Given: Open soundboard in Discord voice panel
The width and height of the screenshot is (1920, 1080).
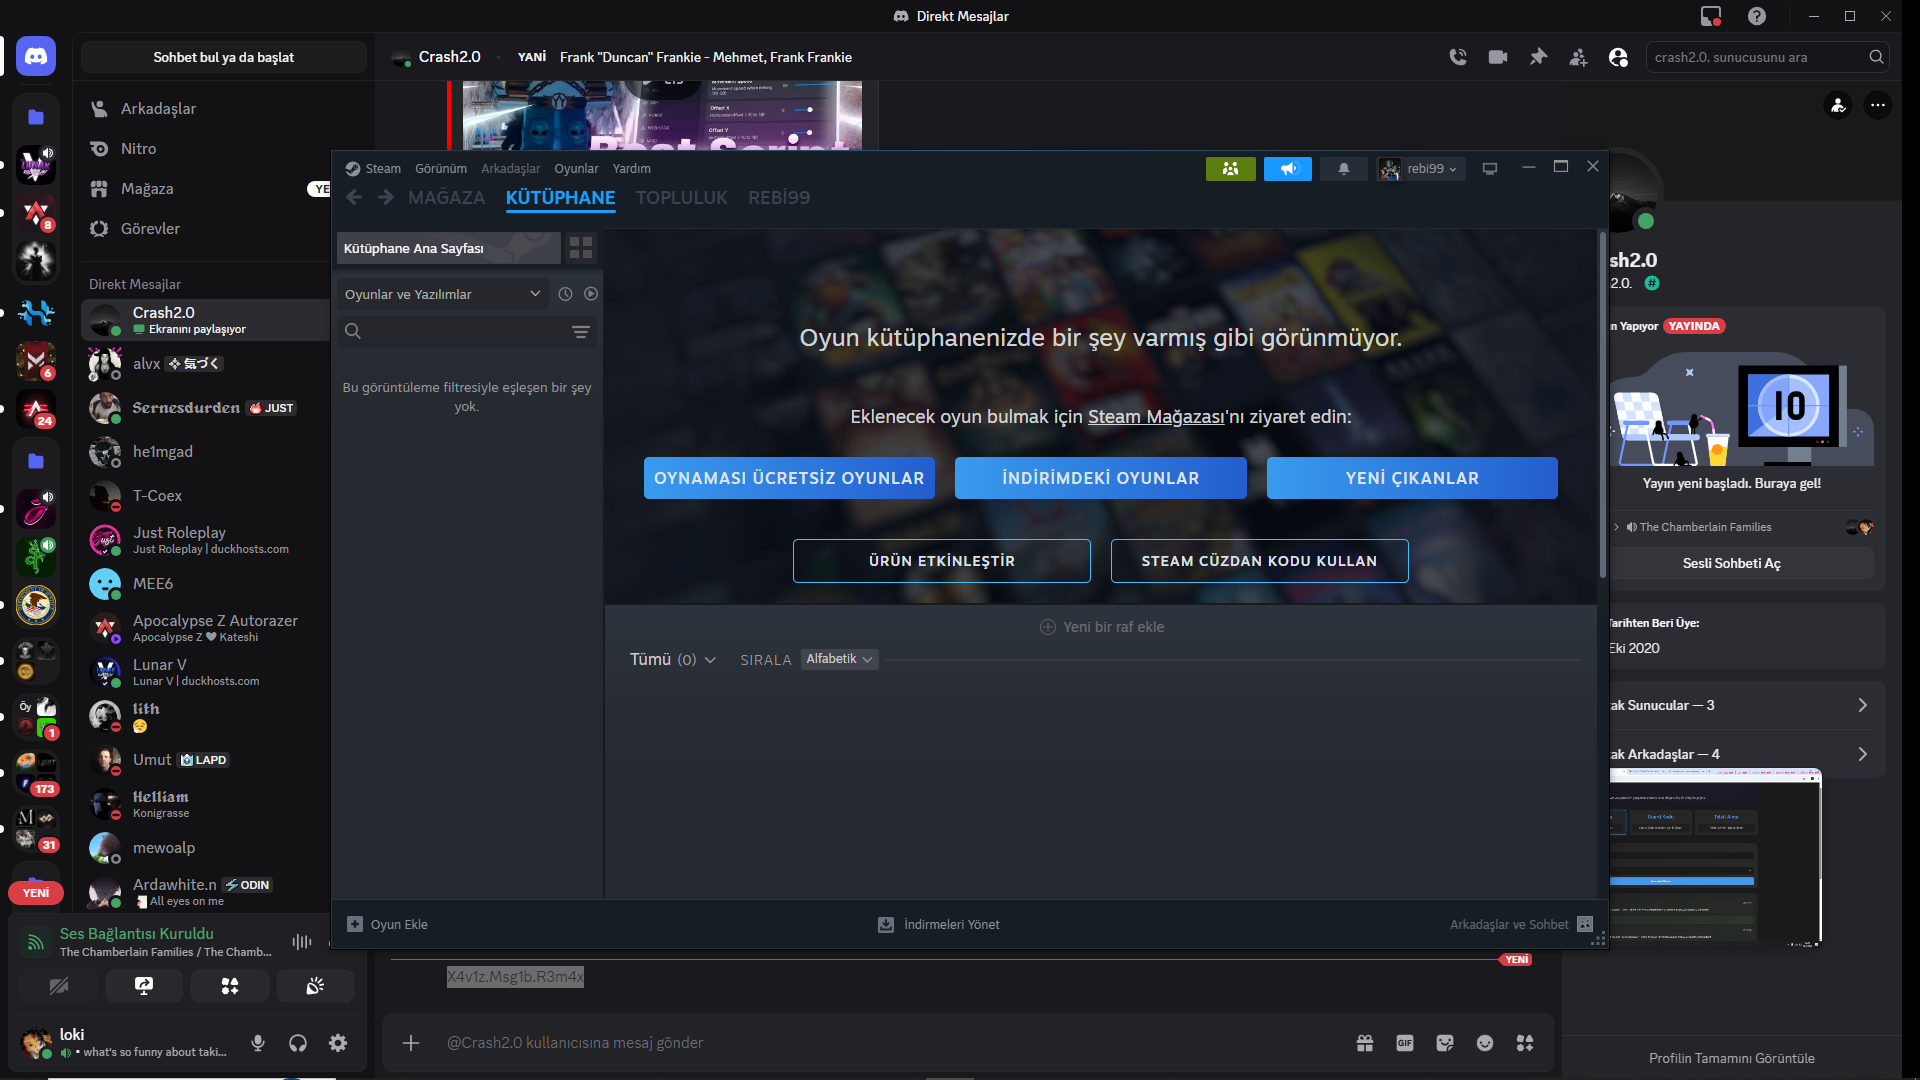Looking at the screenshot, I should click(315, 986).
